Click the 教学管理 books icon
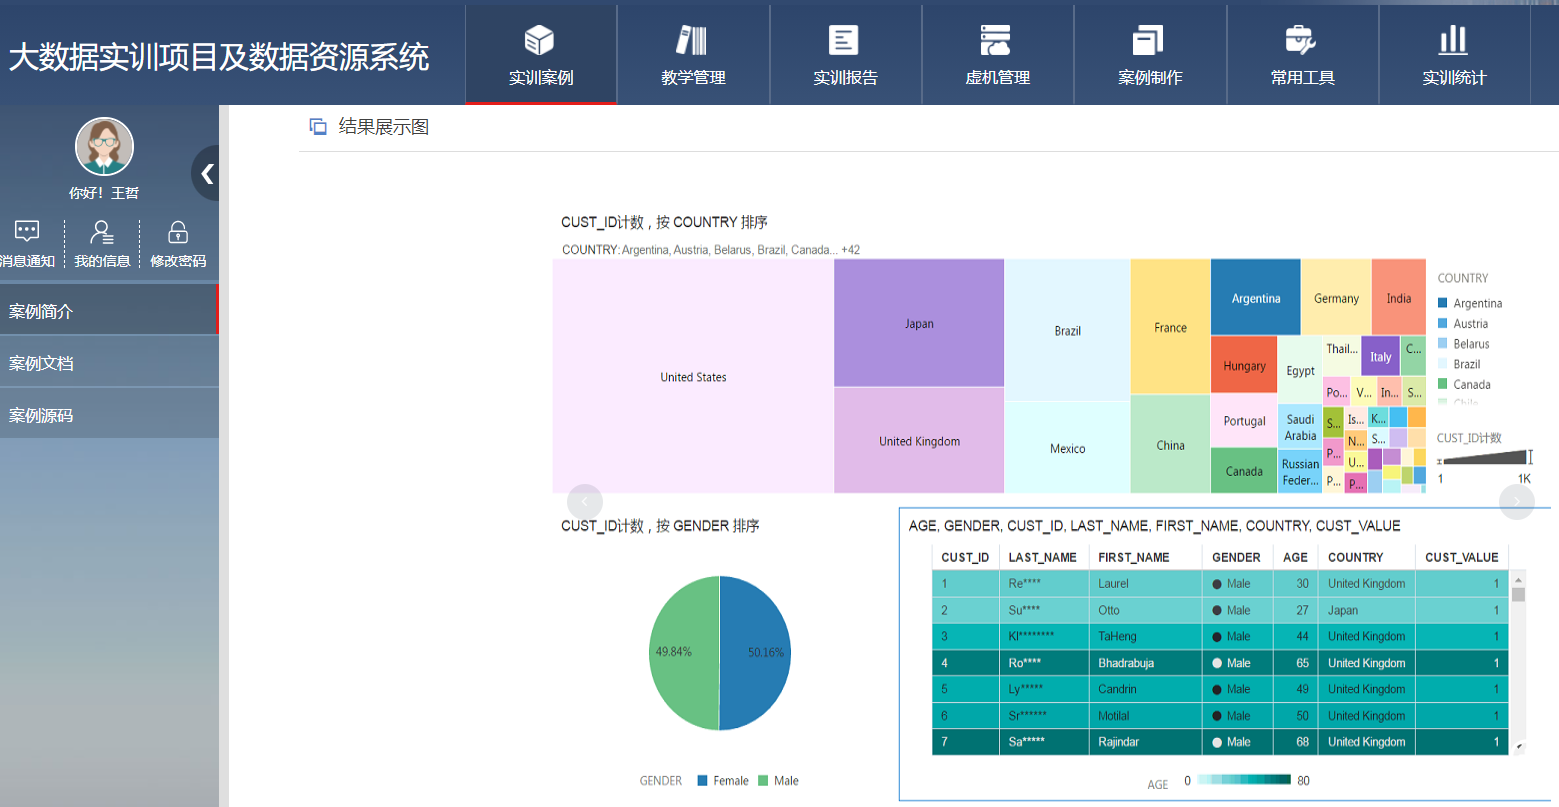The width and height of the screenshot is (1559, 807). pyautogui.click(x=692, y=41)
